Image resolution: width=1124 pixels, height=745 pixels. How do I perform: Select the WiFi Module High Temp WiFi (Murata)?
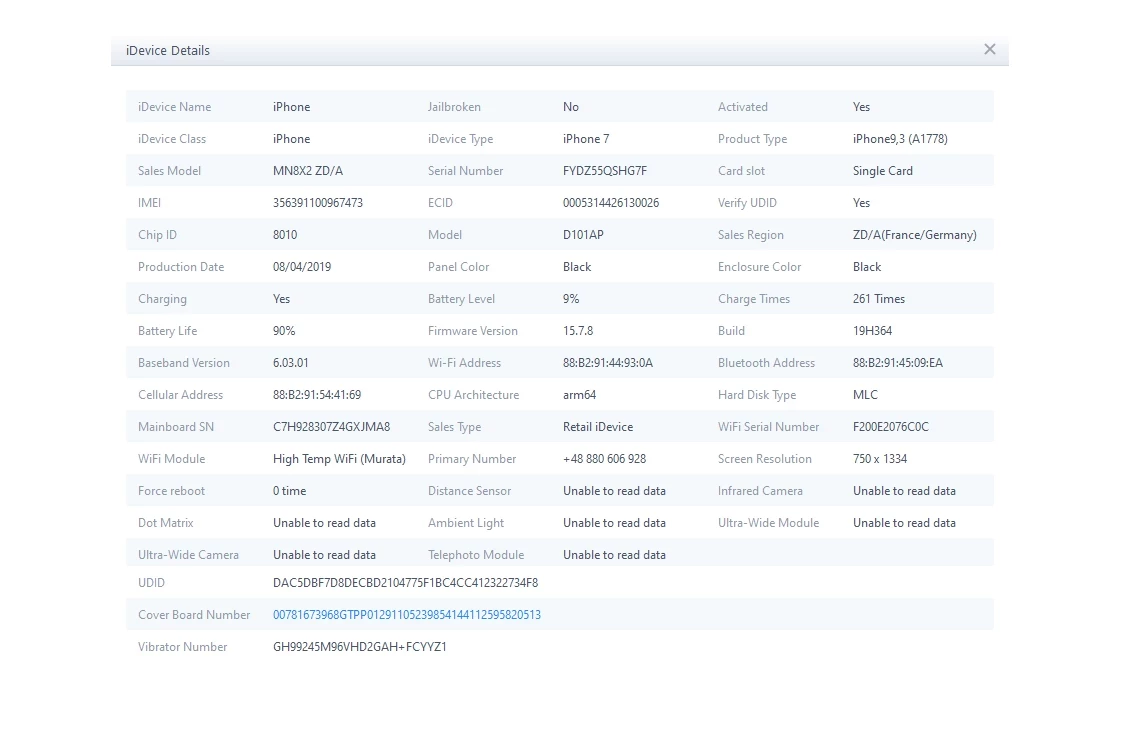coord(339,459)
